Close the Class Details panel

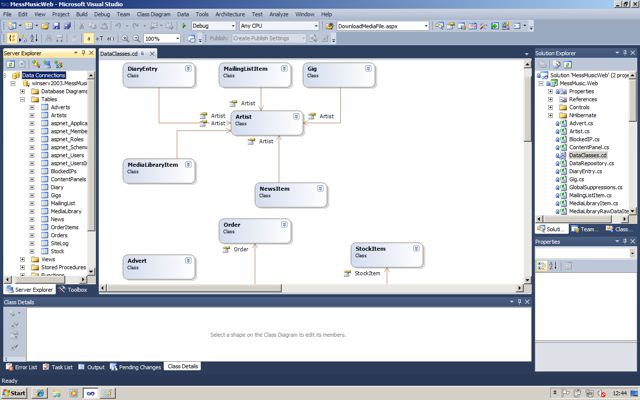tap(527, 302)
